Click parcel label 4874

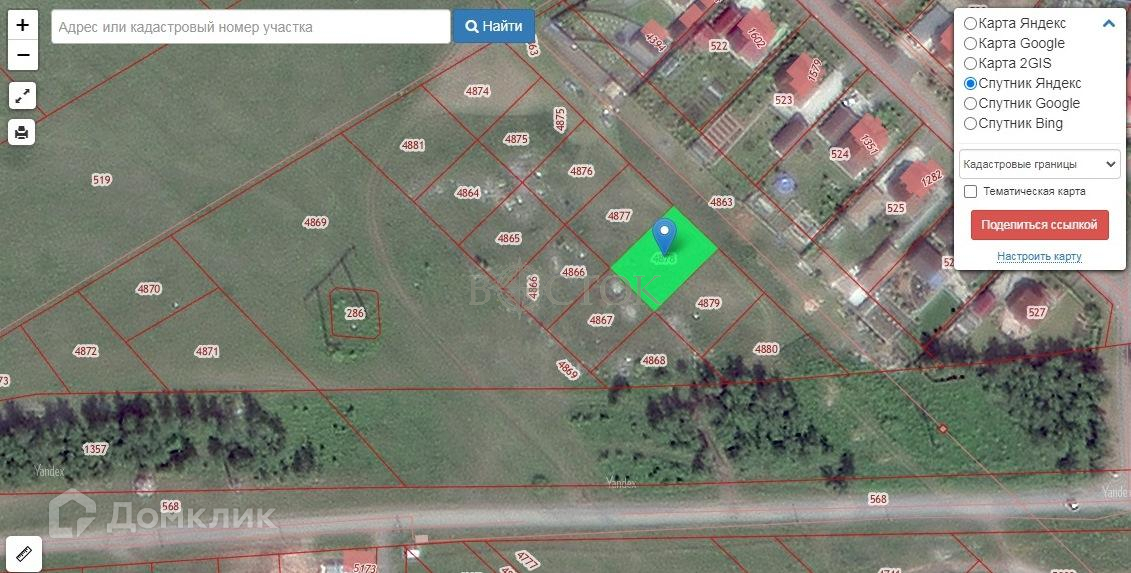point(478,91)
